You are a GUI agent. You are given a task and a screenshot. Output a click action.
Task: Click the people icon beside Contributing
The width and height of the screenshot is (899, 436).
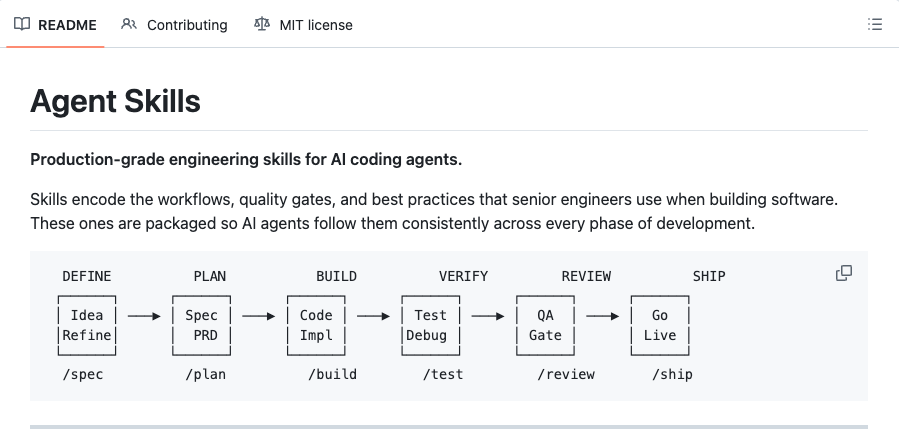point(129,24)
